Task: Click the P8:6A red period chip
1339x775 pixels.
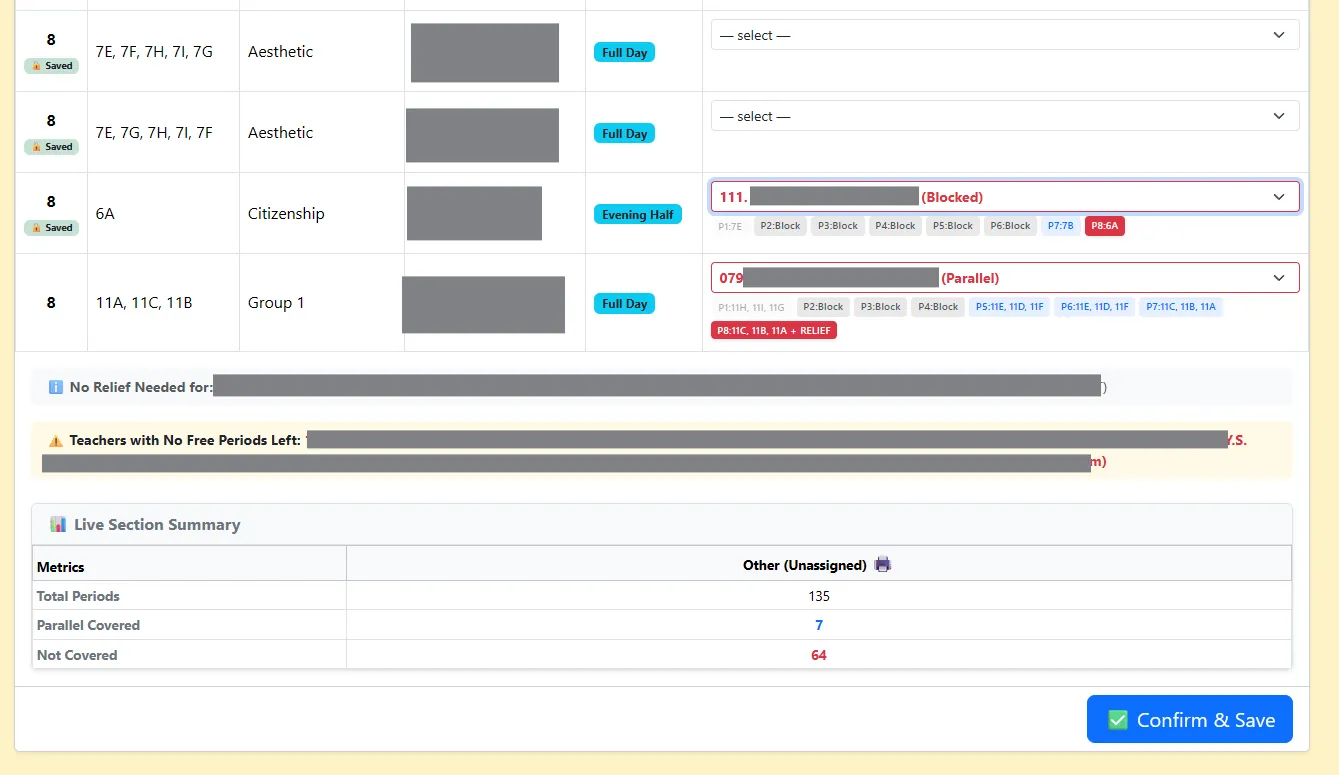Action: [1104, 226]
